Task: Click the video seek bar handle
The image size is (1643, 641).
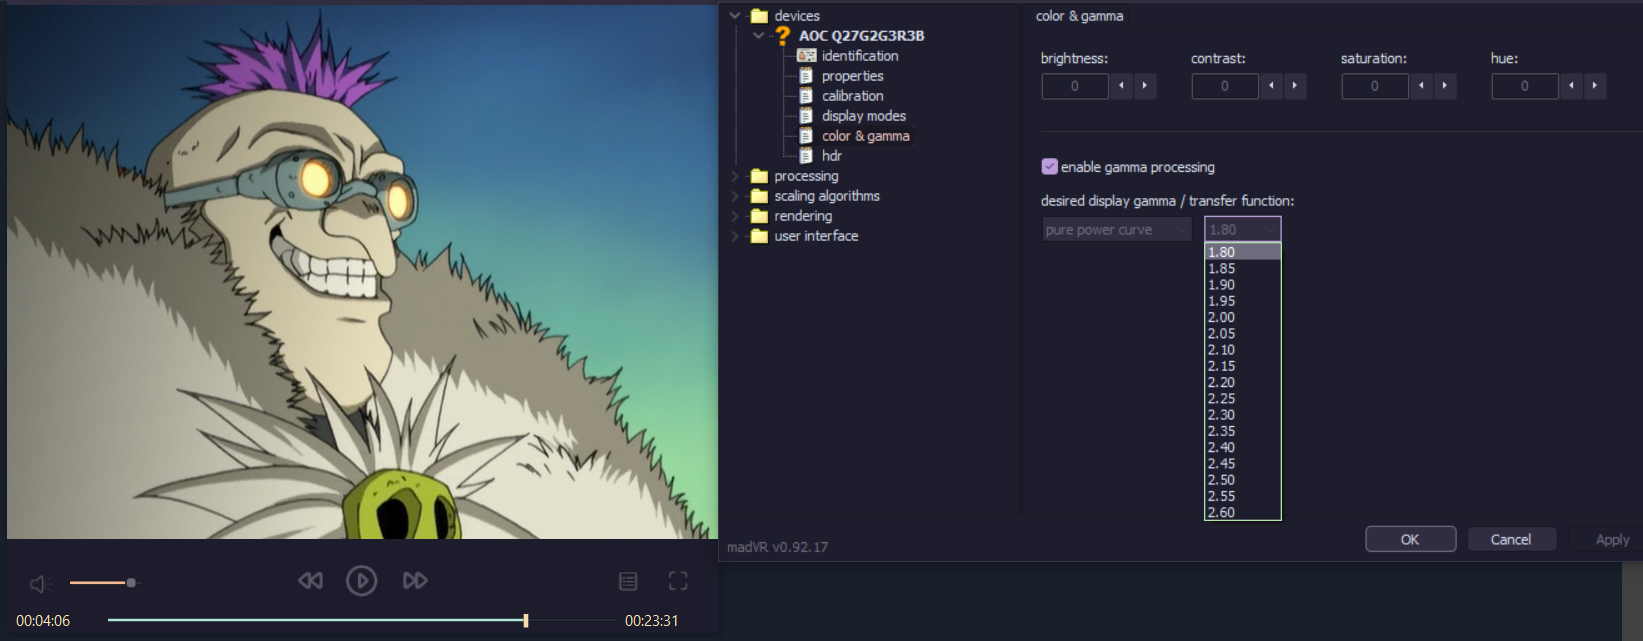Action: click(526, 621)
